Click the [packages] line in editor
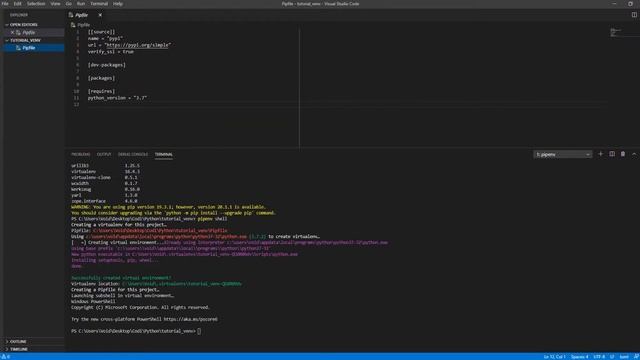 point(101,78)
